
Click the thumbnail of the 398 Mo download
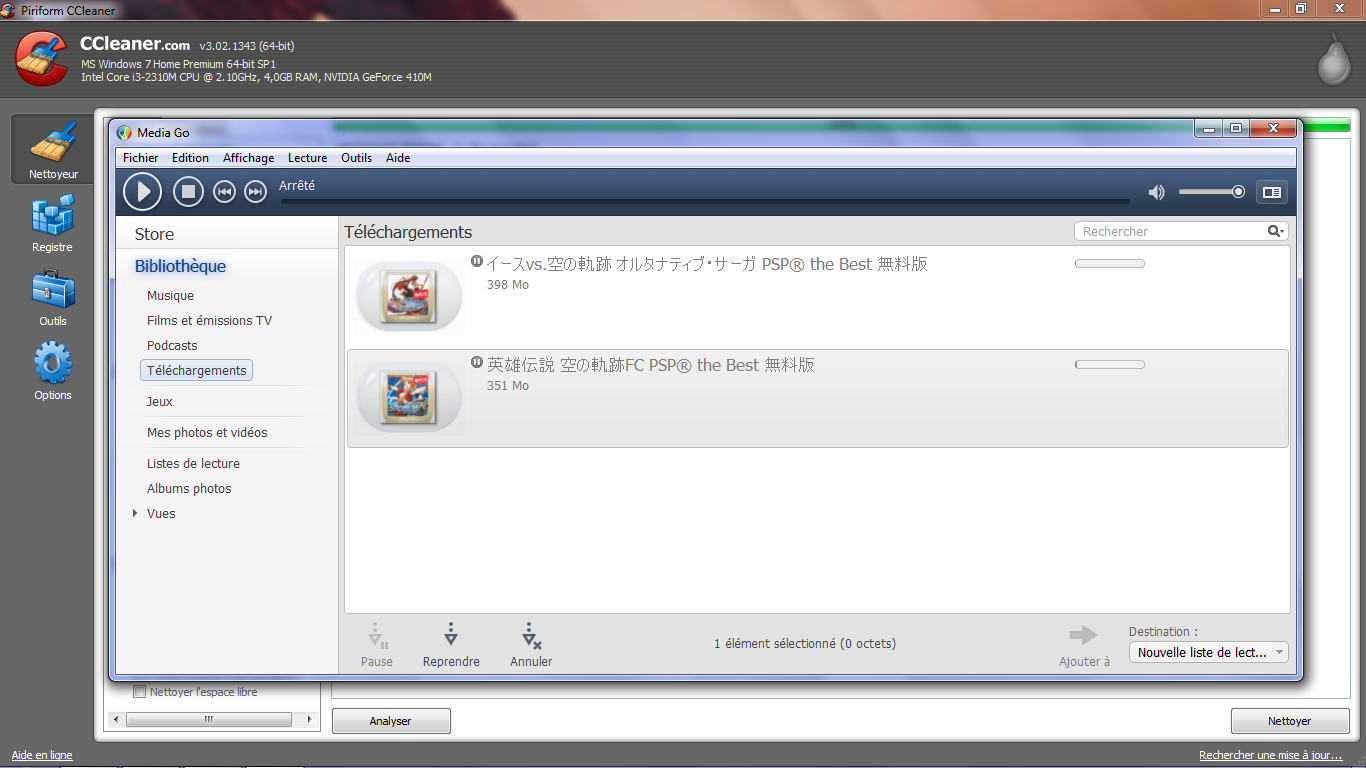click(409, 296)
